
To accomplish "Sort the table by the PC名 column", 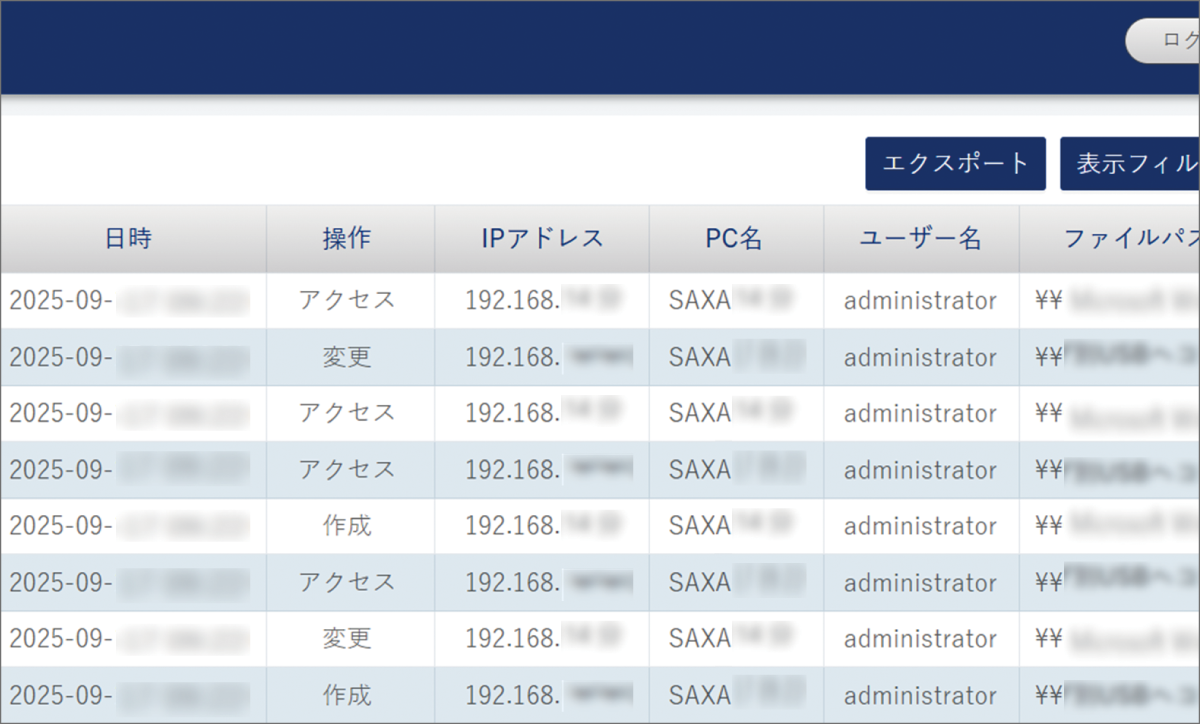I will tap(735, 238).
